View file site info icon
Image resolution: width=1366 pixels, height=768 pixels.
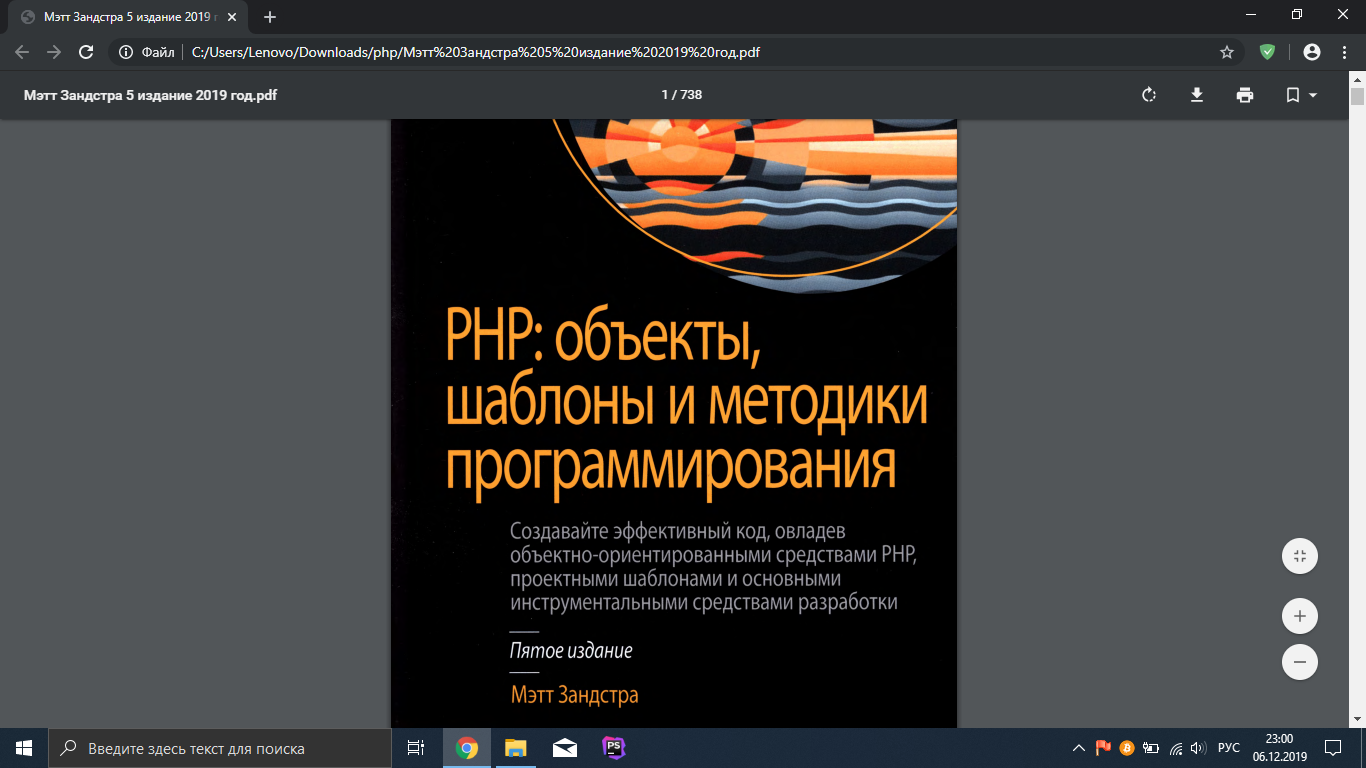pos(125,52)
